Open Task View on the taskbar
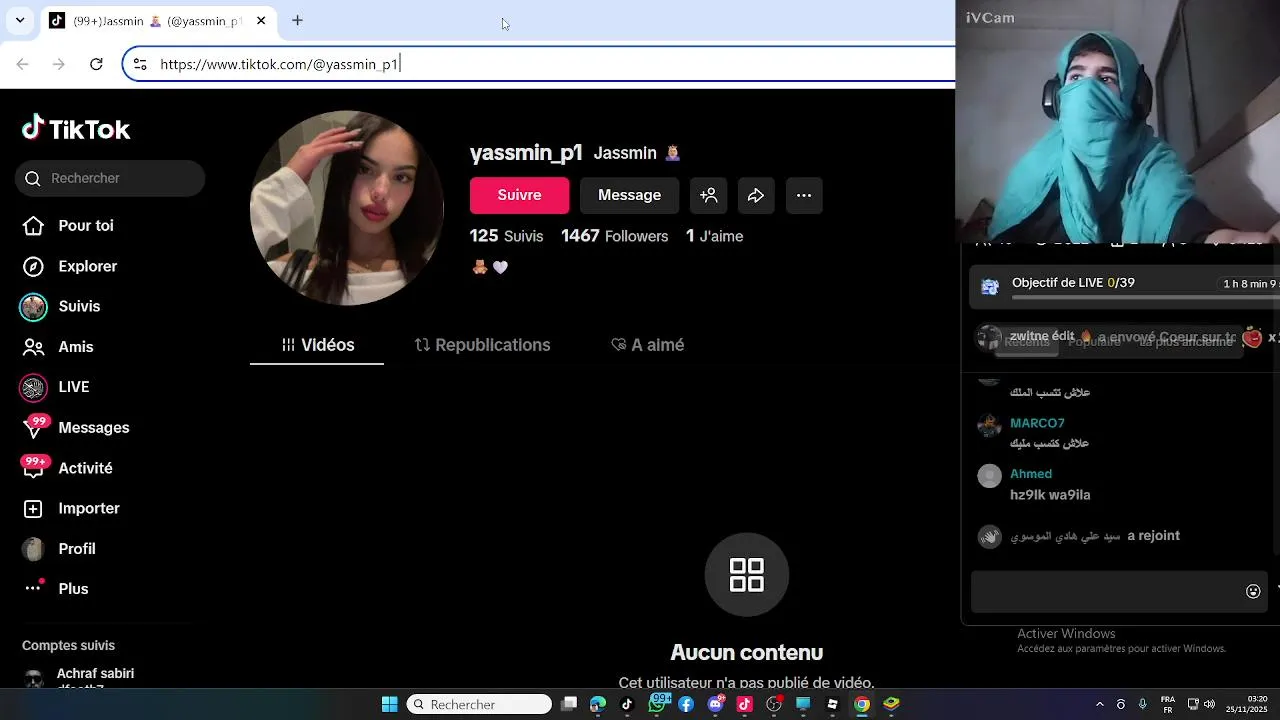The width and height of the screenshot is (1280, 720). [569, 705]
